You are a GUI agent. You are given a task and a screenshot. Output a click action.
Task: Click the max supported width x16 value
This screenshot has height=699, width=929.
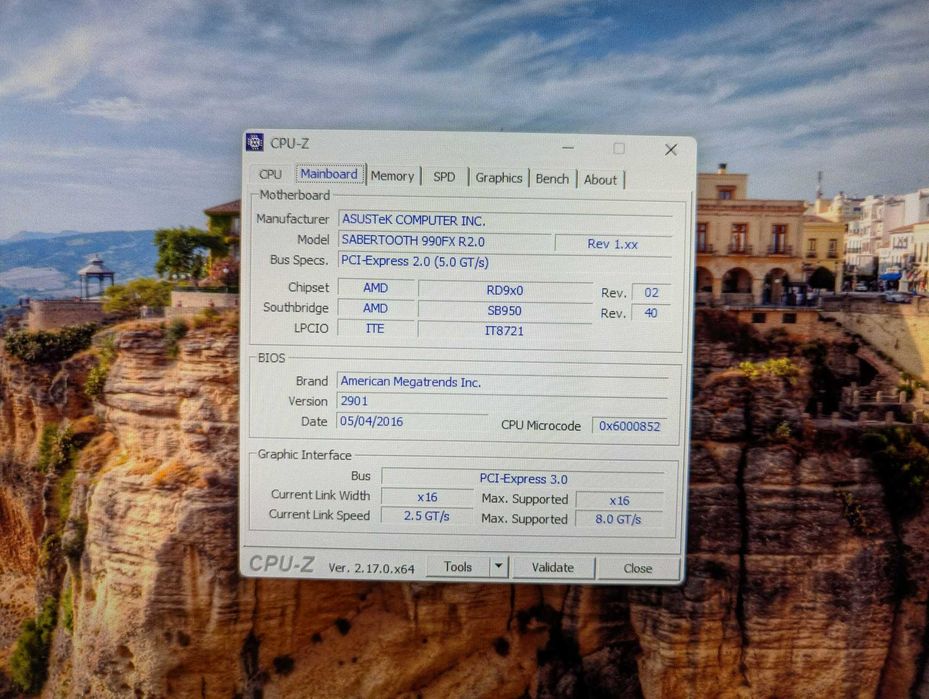point(620,501)
